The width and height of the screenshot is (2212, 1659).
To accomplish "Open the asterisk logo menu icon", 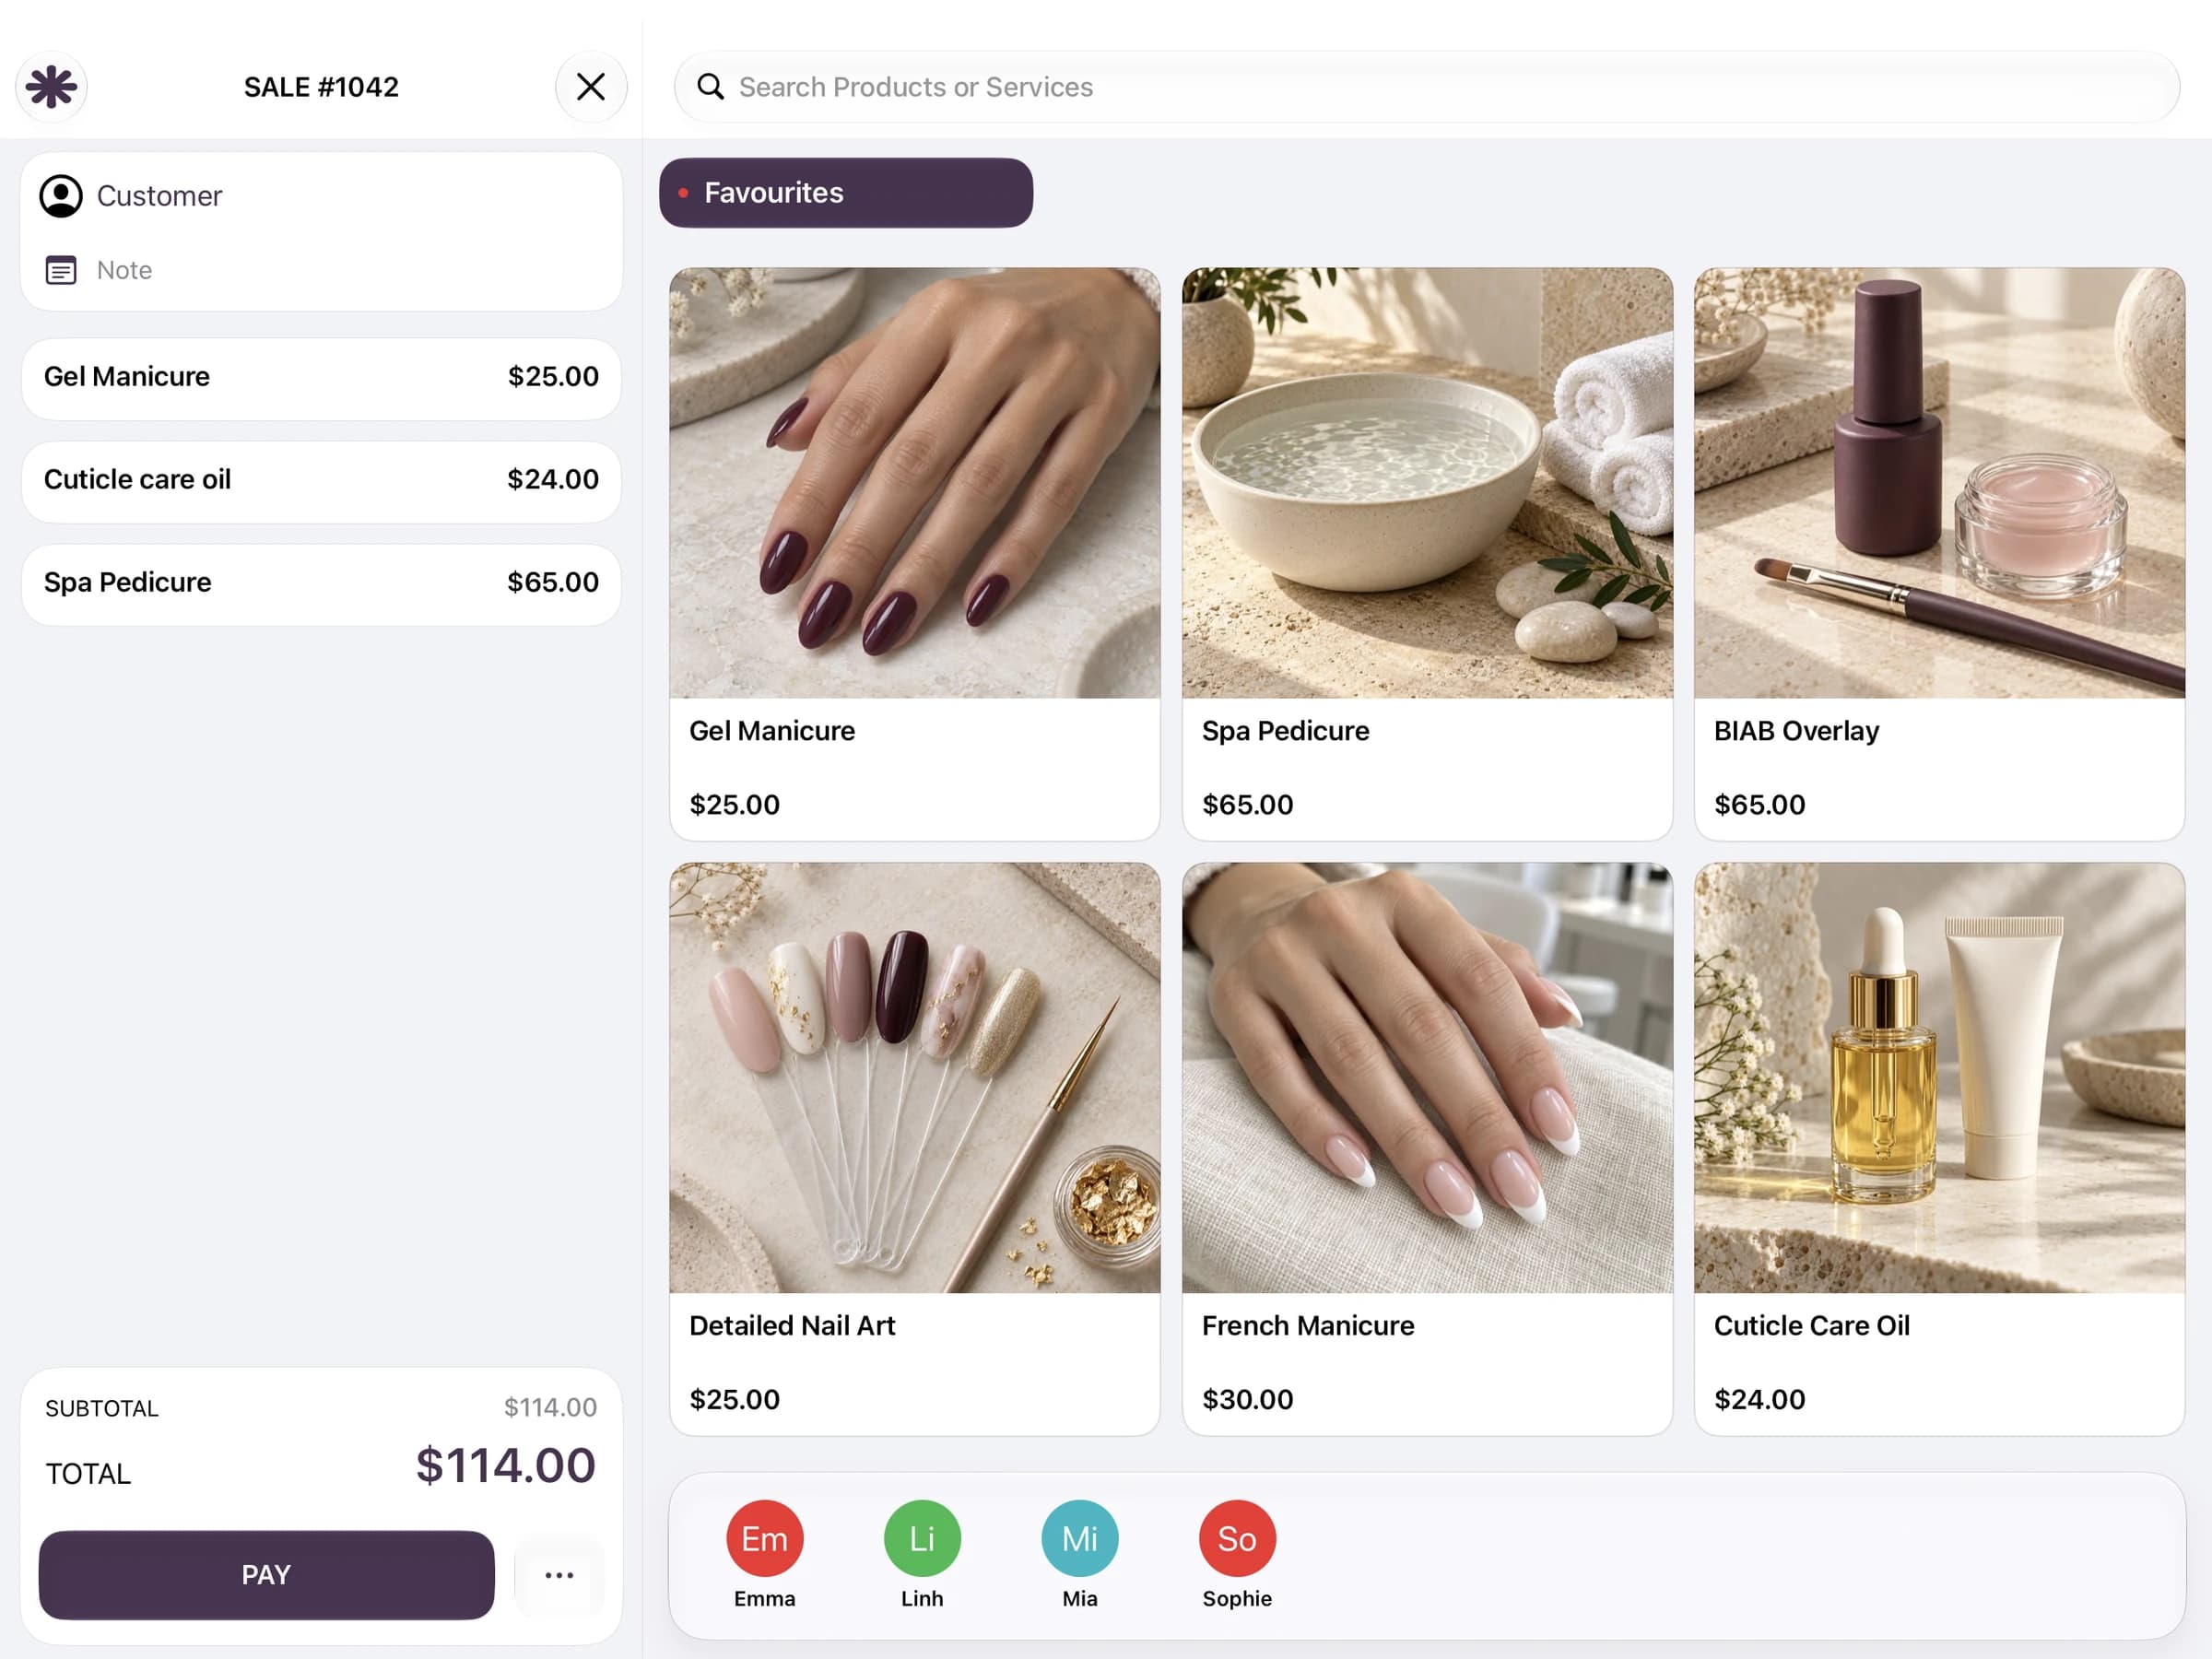I will pyautogui.click(x=51, y=87).
